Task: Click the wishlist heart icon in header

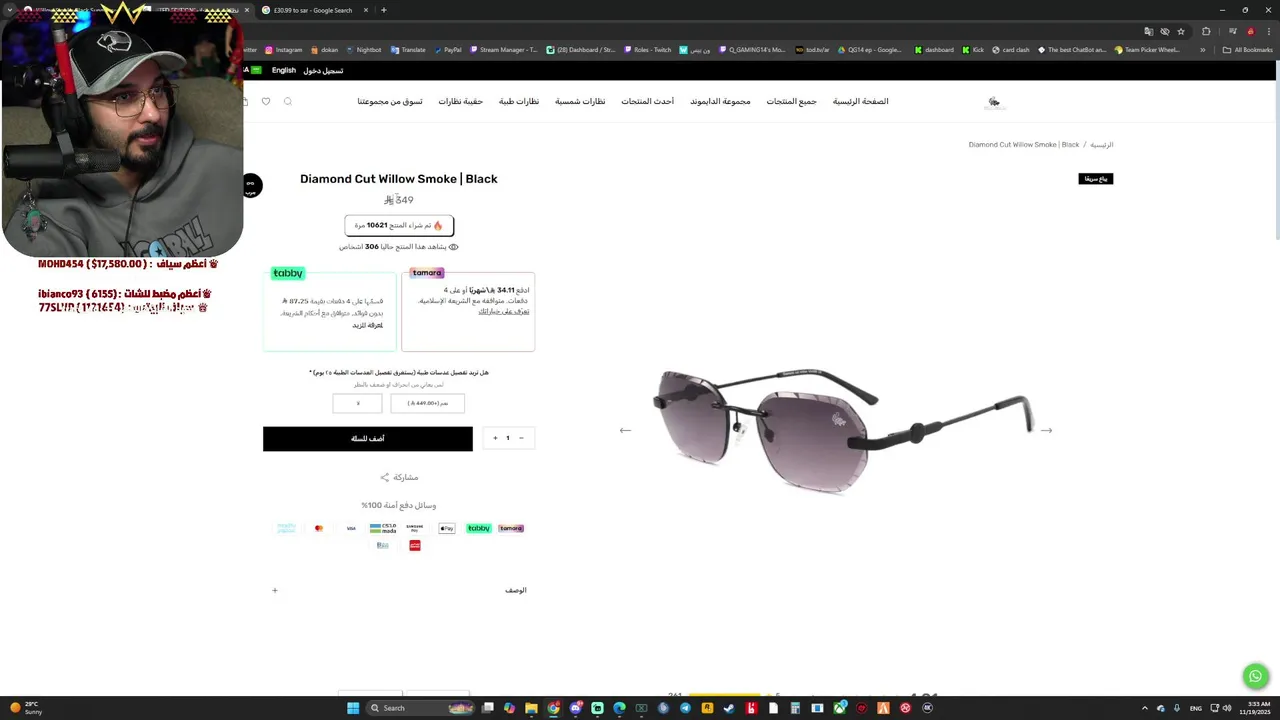Action: point(266,101)
